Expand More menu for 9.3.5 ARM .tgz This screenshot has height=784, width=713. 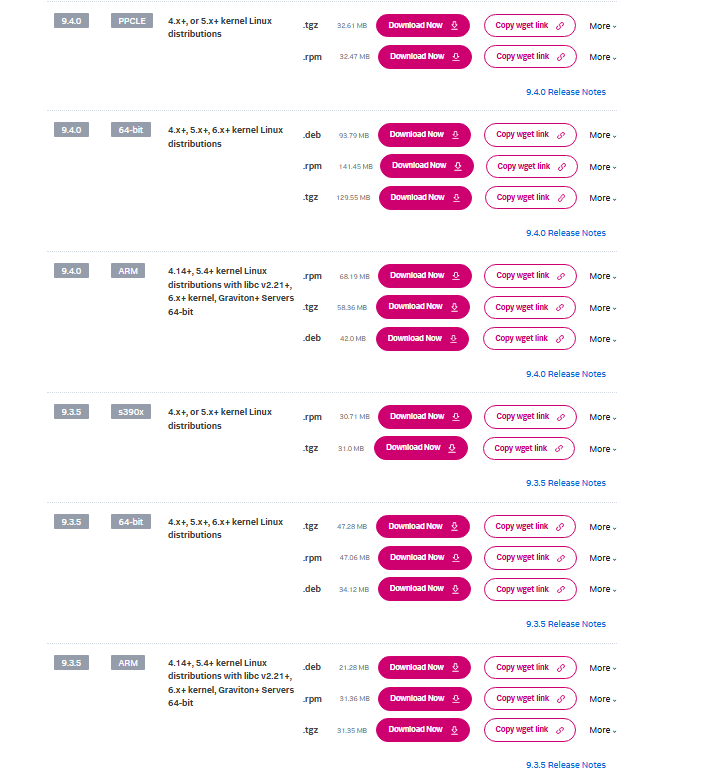602,730
